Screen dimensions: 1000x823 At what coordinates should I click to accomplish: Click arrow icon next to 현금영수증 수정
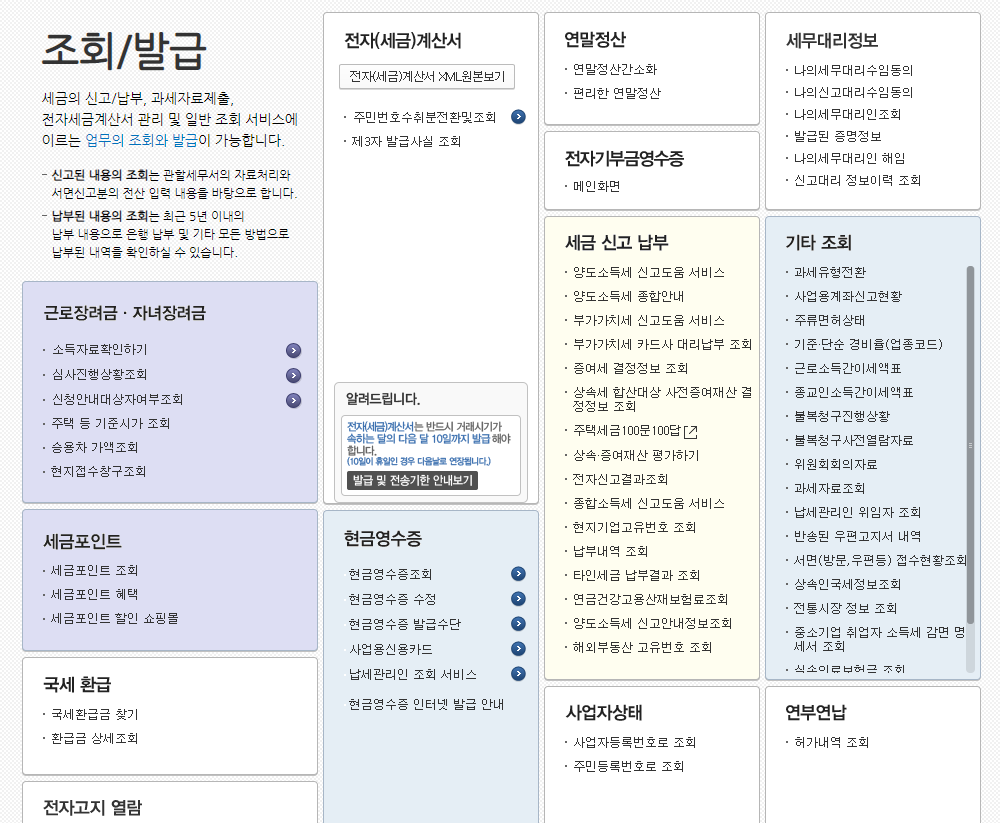518,598
